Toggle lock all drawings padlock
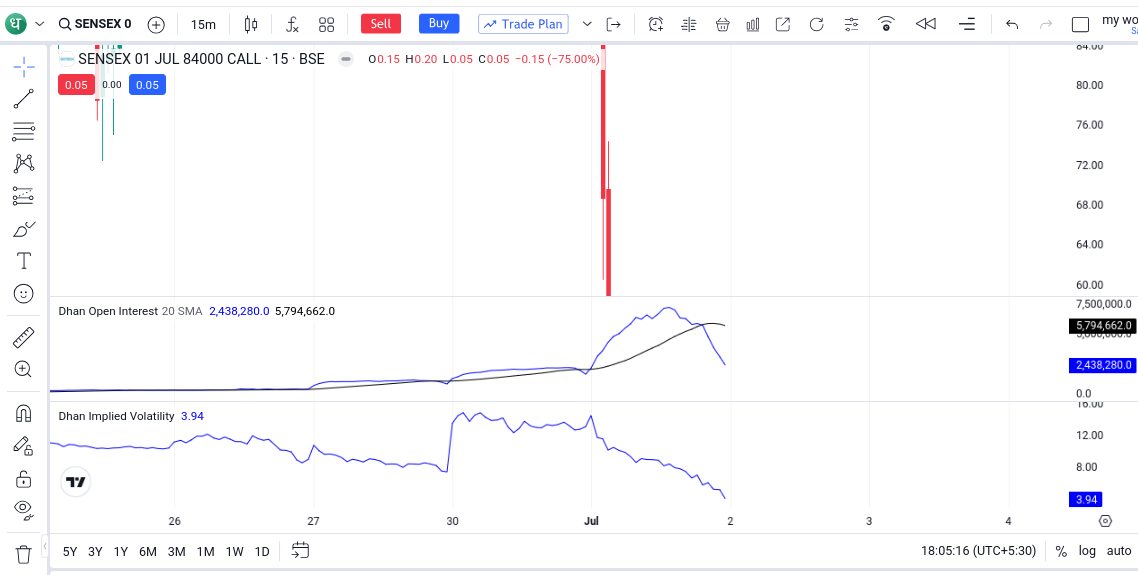 tap(23, 479)
